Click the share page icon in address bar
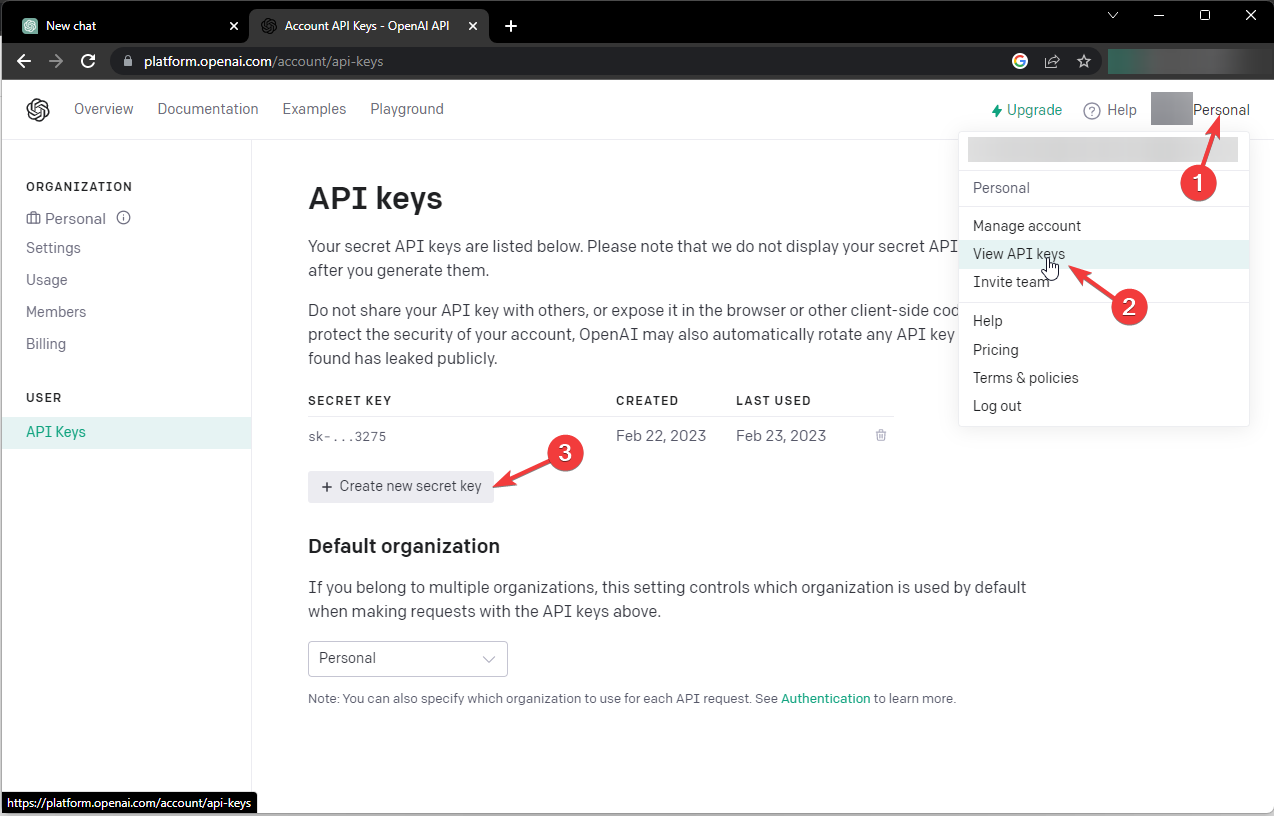The height and width of the screenshot is (816, 1274). point(1052,61)
